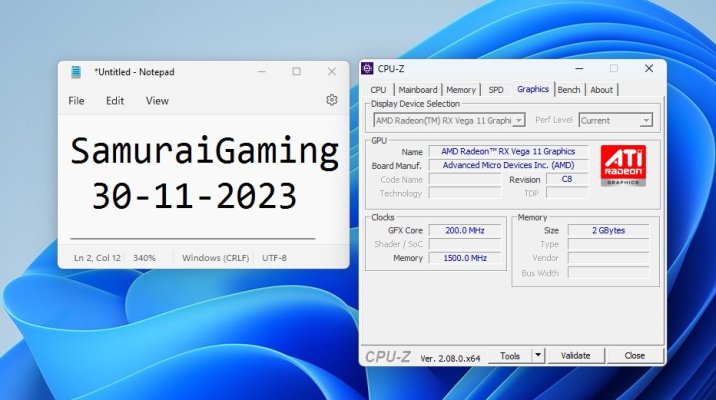Click the empty memory Vendor field
The height and width of the screenshot is (400, 716).
click(608, 258)
